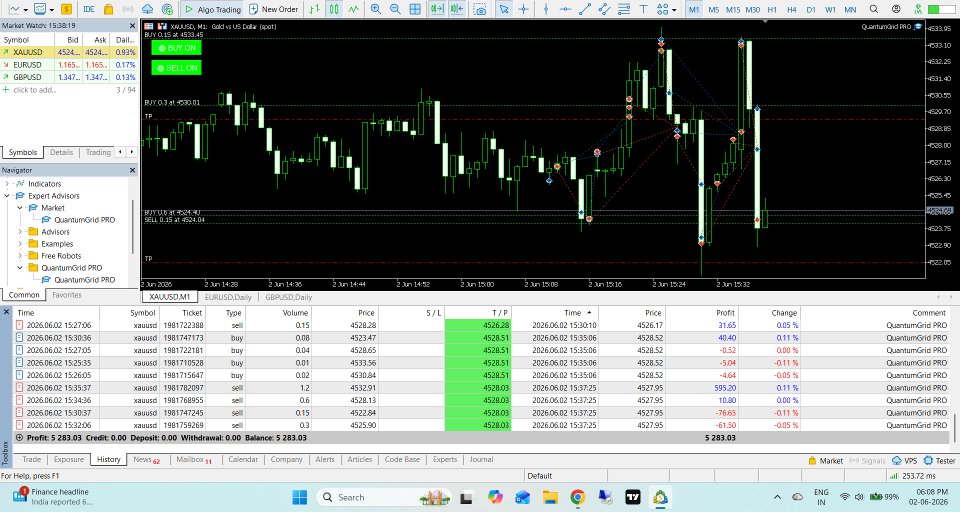
Task: Switch to Details tab in Market Watch
Action: pos(61,152)
